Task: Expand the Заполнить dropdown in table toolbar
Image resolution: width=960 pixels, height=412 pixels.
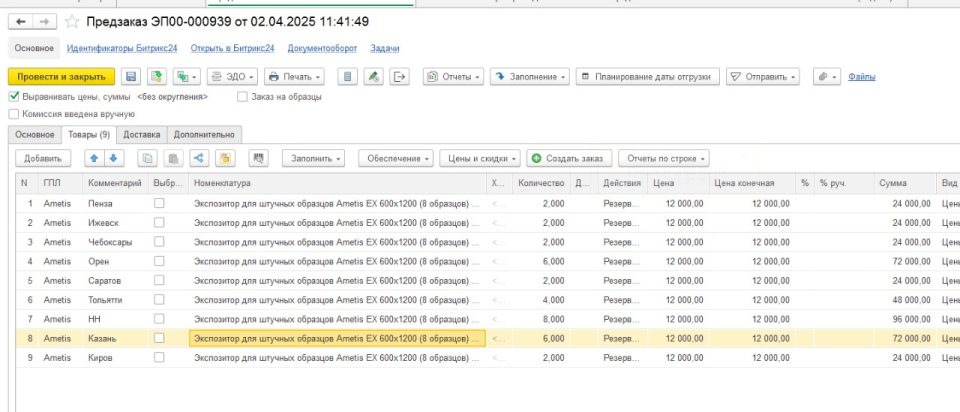Action: point(313,158)
